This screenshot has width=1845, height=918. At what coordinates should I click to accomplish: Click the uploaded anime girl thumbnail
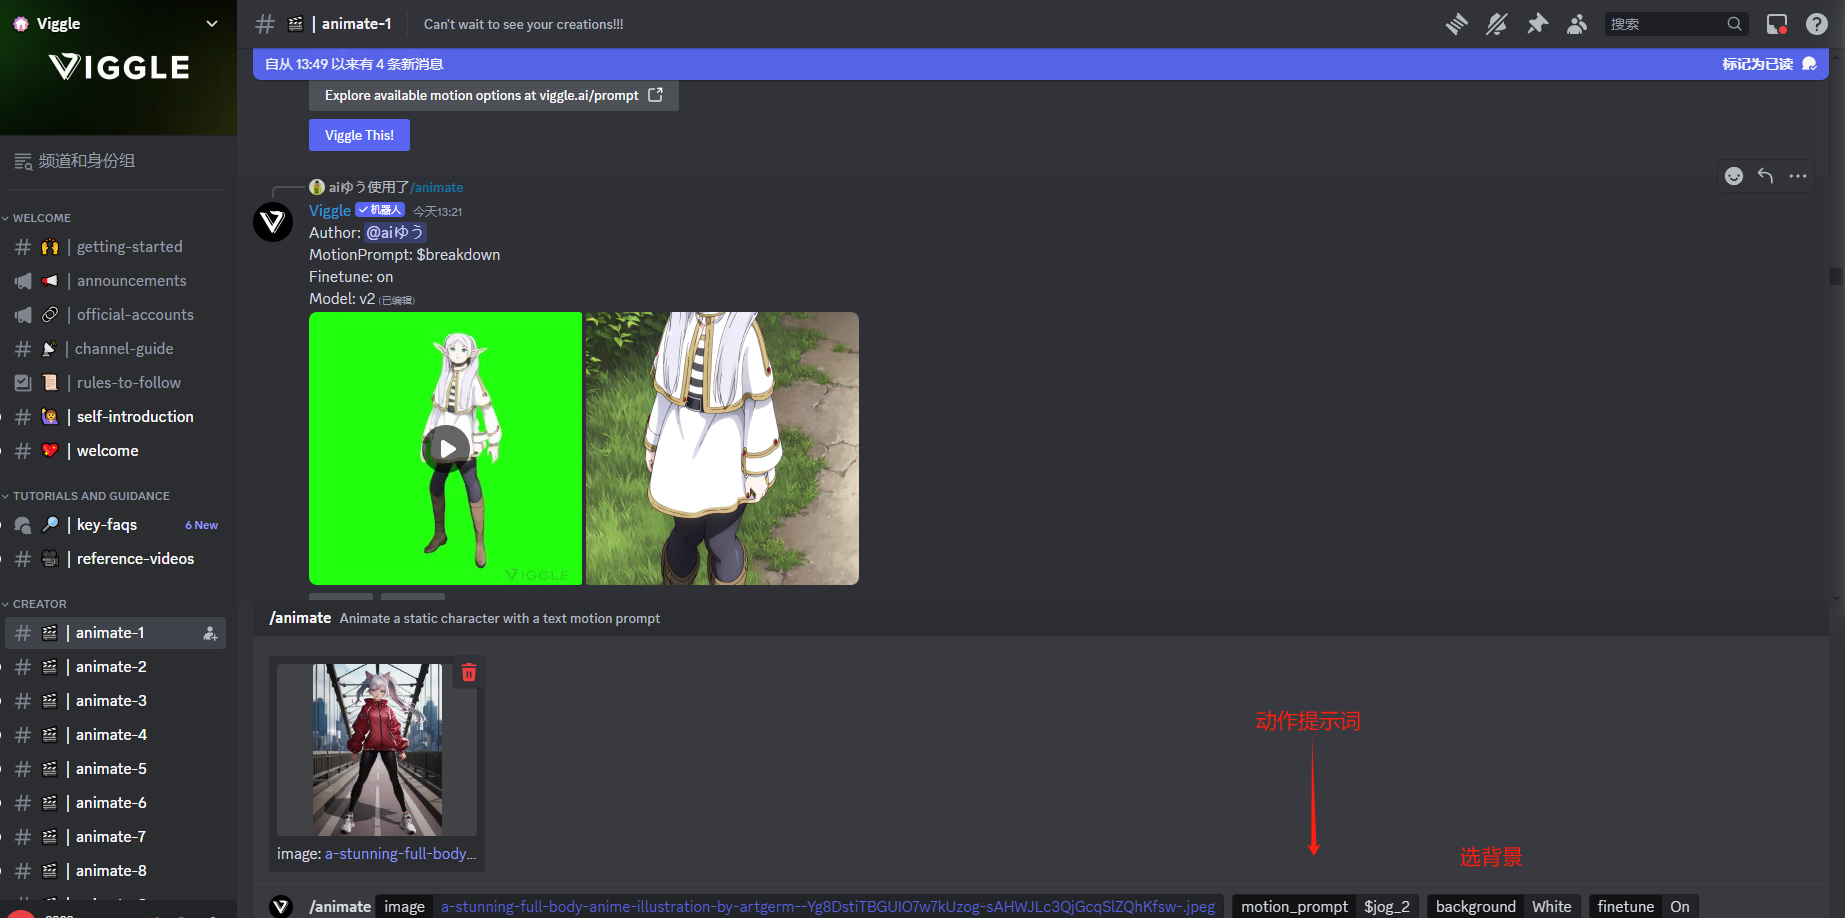click(x=377, y=750)
